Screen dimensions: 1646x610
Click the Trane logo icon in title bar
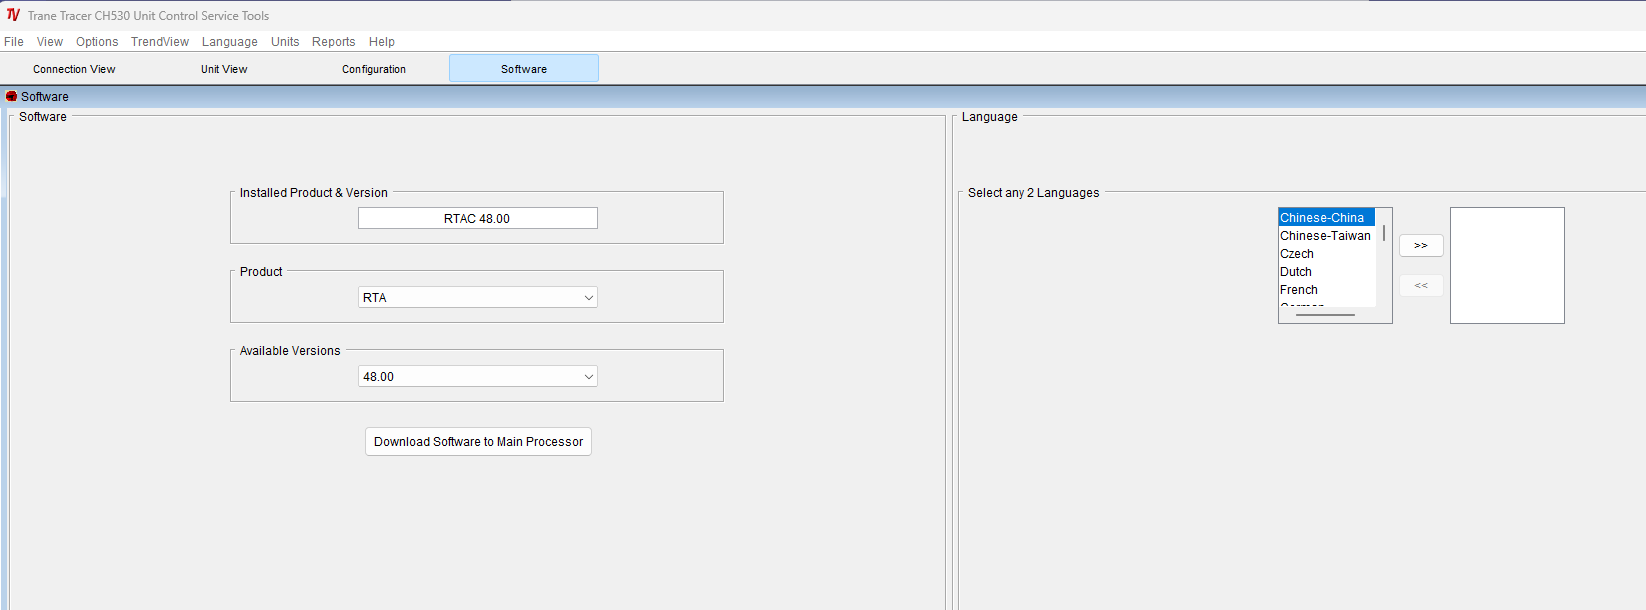(13, 15)
